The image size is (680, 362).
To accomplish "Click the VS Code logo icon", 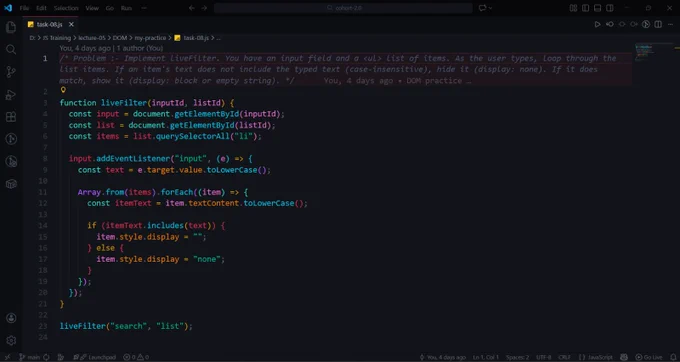I will tap(8, 8).
